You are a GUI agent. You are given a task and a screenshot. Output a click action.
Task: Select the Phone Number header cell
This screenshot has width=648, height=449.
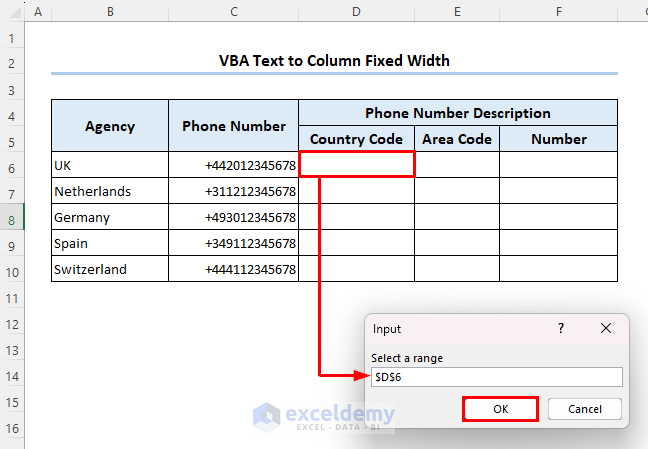pos(233,126)
